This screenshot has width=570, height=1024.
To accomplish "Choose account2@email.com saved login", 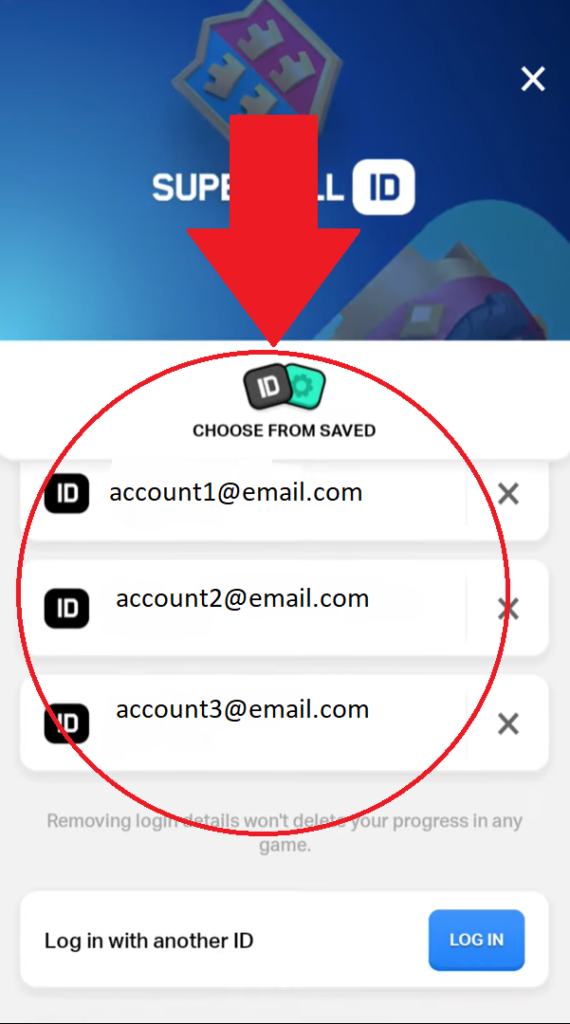I will coord(244,608).
